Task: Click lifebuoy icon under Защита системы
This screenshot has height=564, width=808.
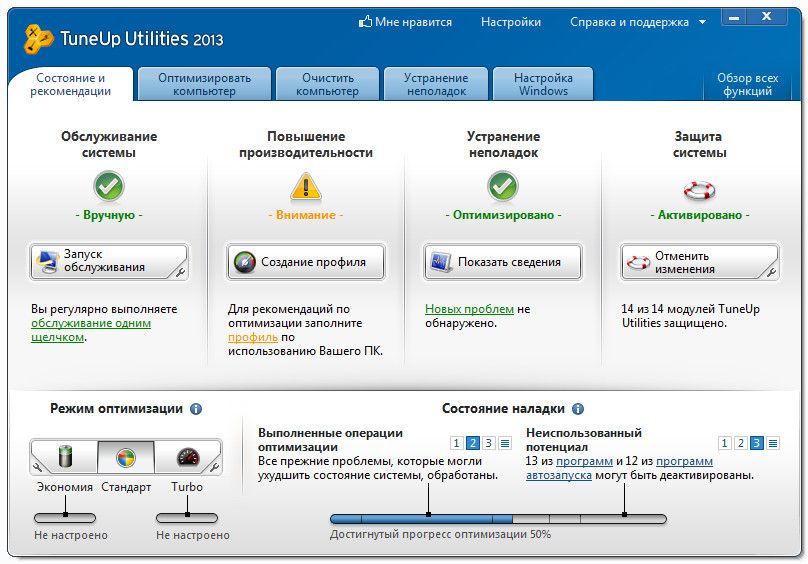Action: coord(699,190)
